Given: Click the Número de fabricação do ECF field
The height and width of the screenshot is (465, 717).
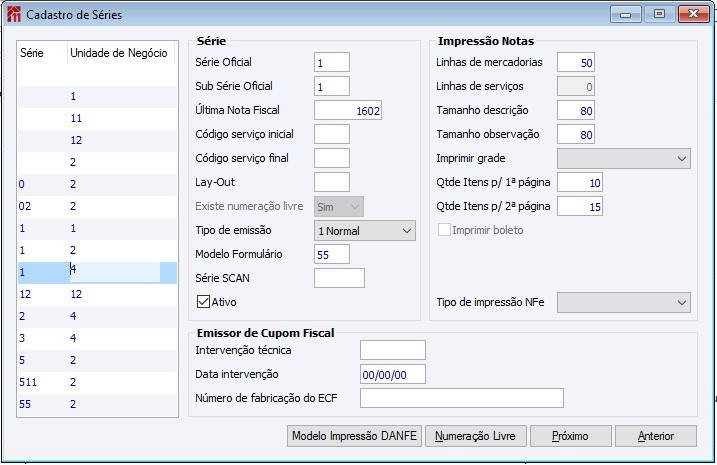Looking at the screenshot, I should (x=461, y=398).
